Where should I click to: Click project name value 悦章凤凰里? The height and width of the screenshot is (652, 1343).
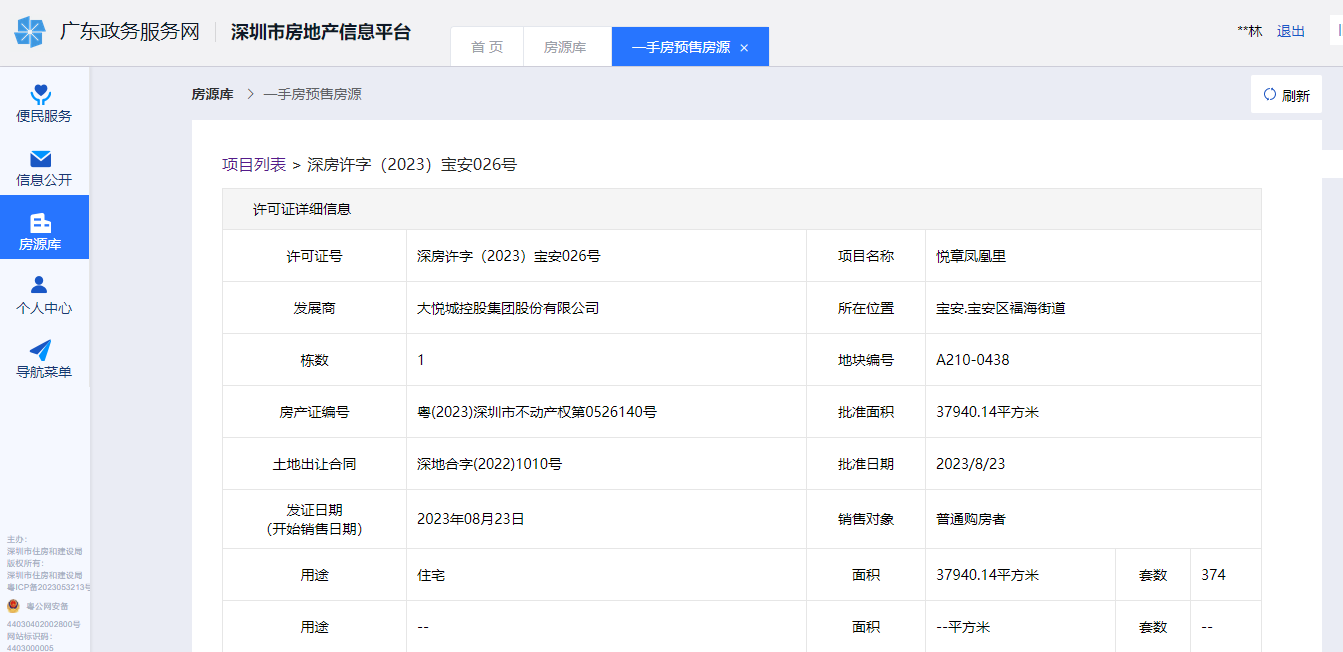click(971, 256)
